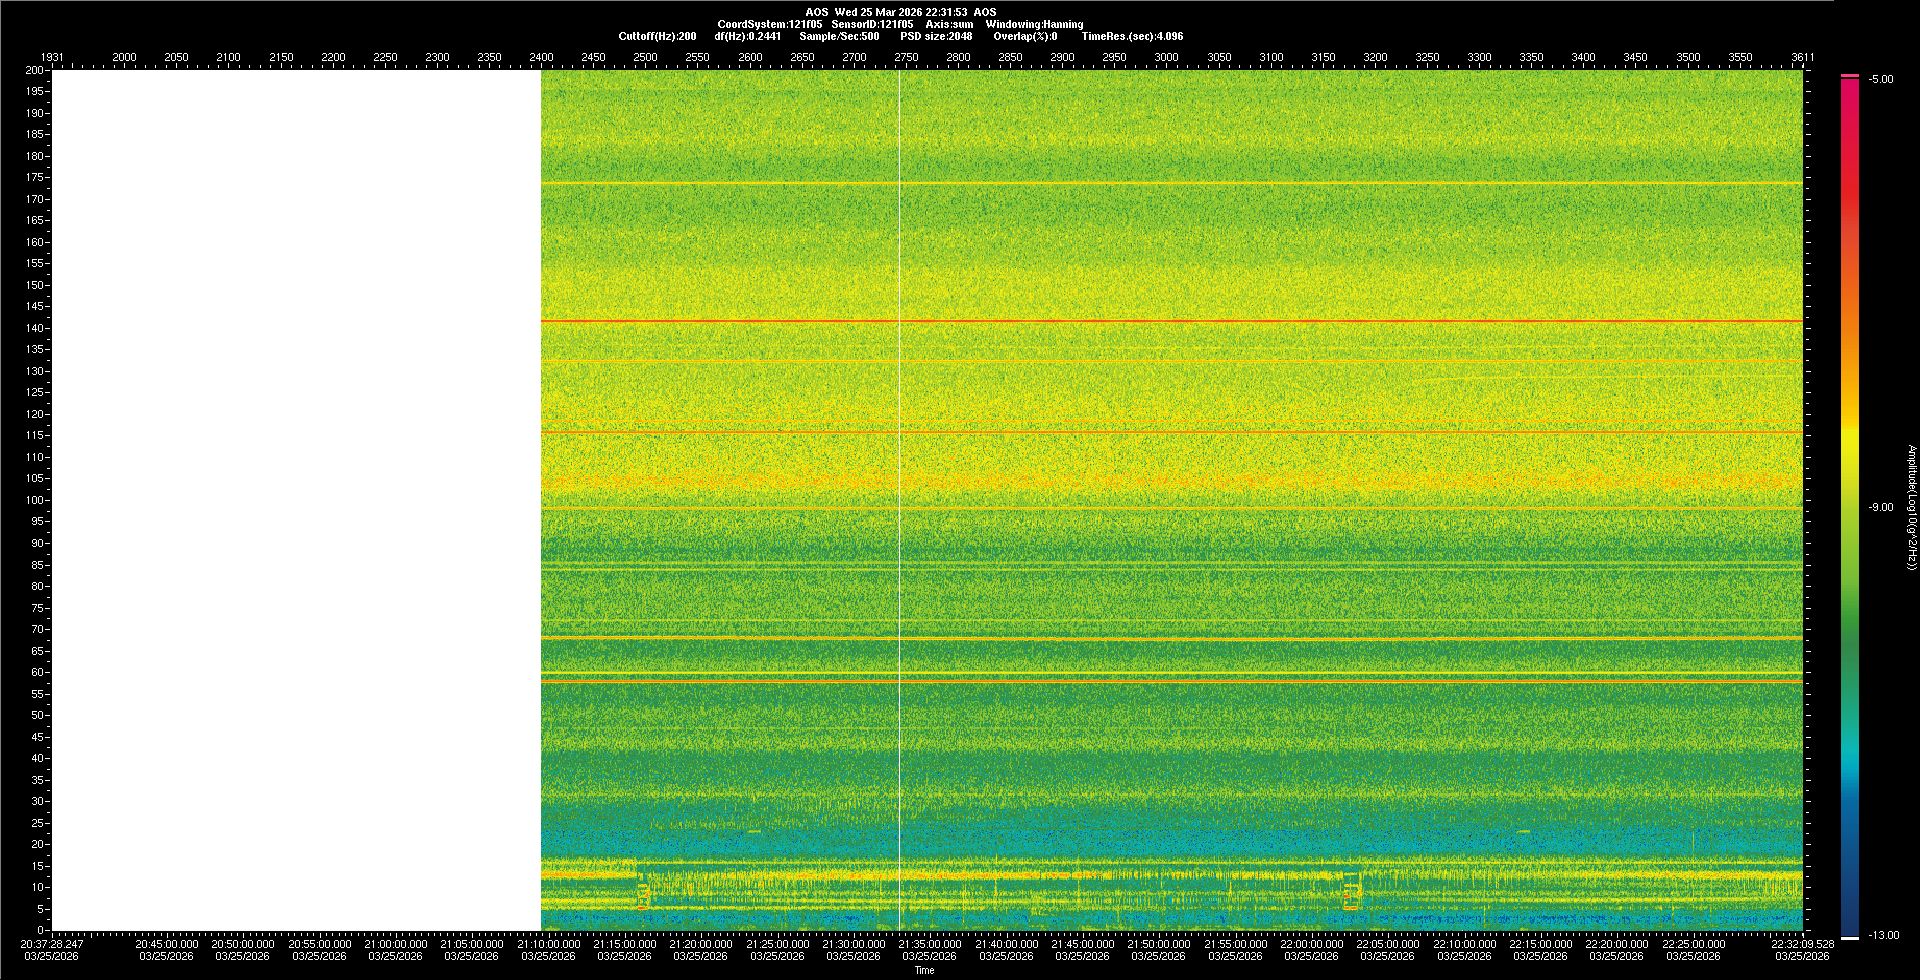Viewport: 1920px width, 980px height.
Task: Click the white blank data gap area
Action: (296, 500)
